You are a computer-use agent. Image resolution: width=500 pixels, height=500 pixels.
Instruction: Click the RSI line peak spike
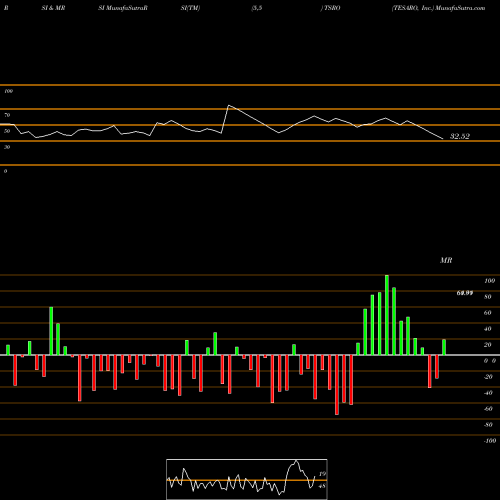[229, 106]
